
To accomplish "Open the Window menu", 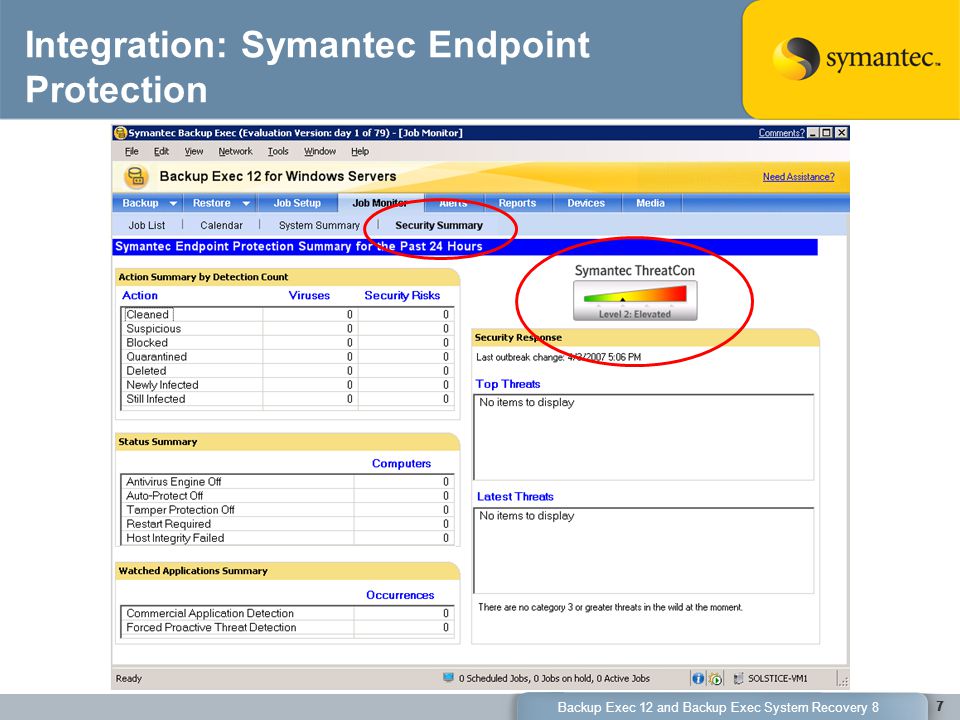I will pyautogui.click(x=320, y=151).
